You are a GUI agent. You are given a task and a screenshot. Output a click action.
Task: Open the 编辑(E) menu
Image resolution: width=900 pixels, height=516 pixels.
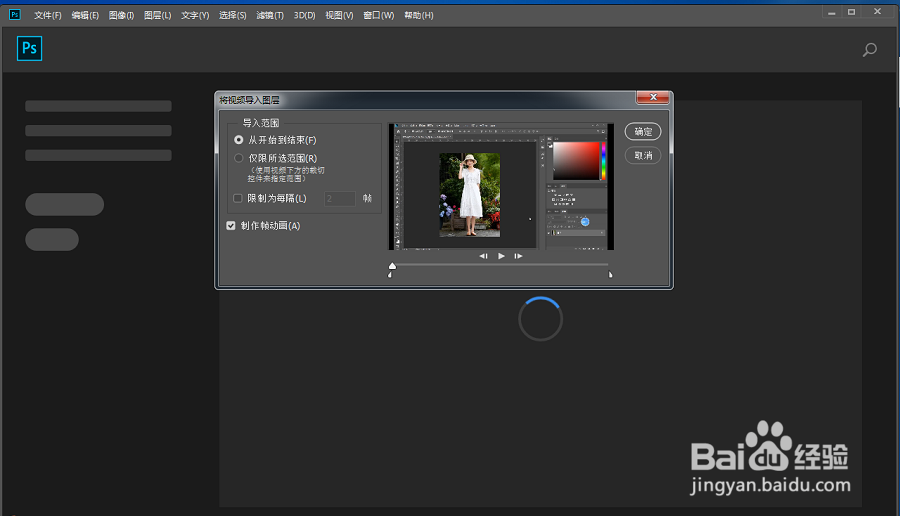click(x=85, y=15)
